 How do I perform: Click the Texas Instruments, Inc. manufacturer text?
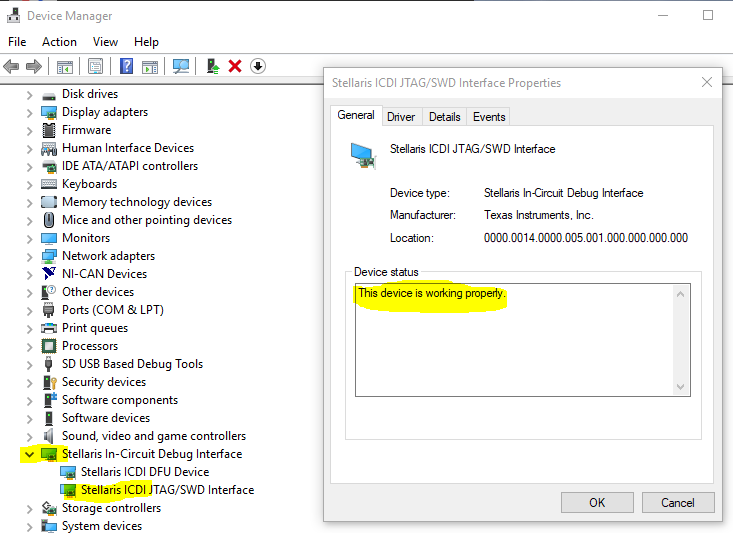click(539, 215)
